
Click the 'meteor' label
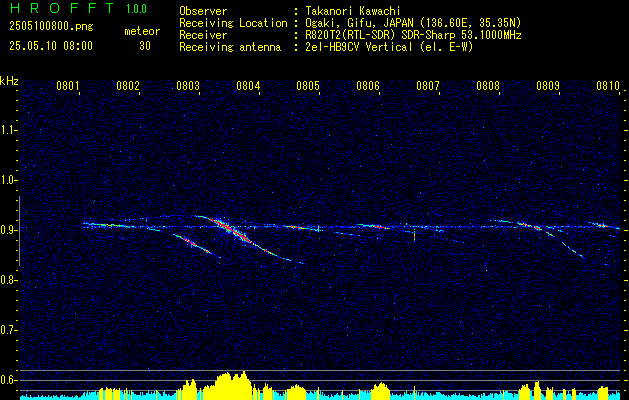pyautogui.click(x=142, y=31)
